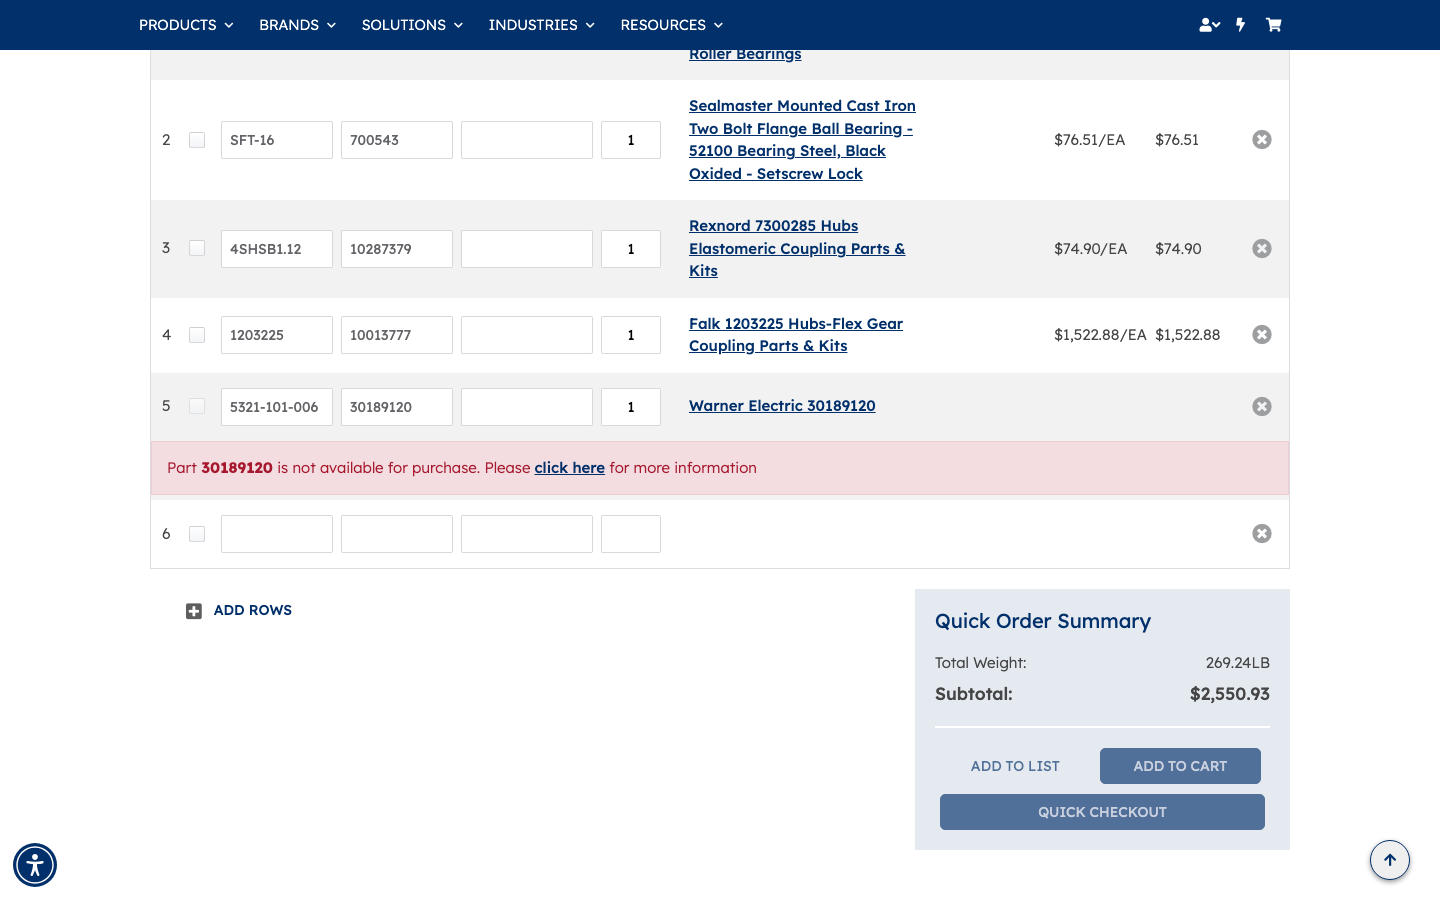
Task: Open the Solutions dropdown menu
Action: pos(412,25)
